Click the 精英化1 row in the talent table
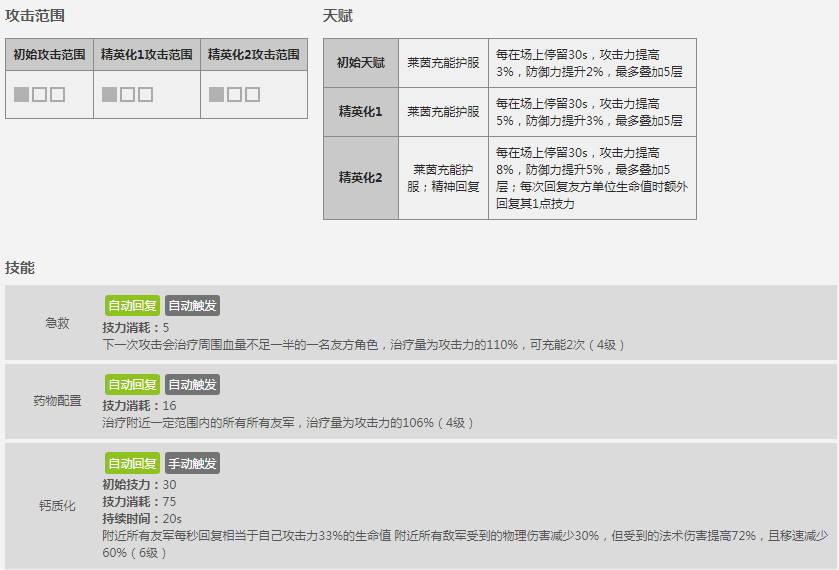839x570 pixels. pos(360,112)
